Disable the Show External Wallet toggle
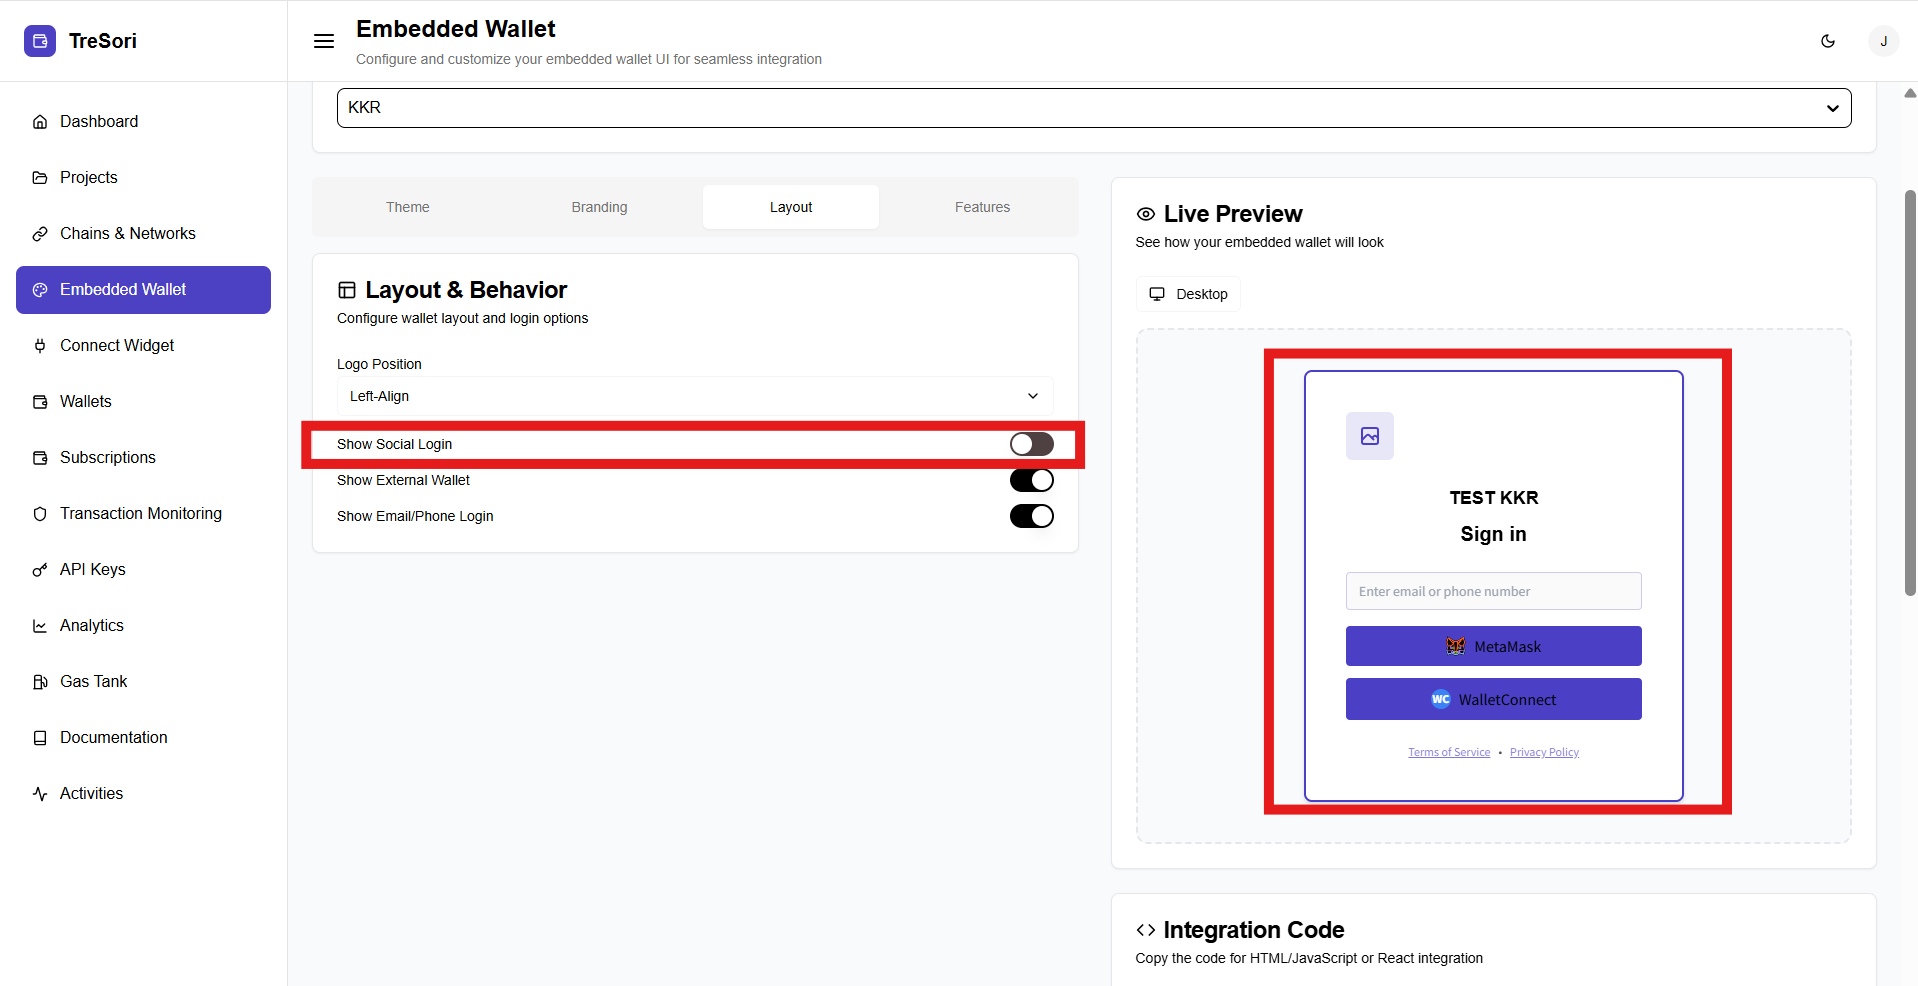 click(1031, 480)
